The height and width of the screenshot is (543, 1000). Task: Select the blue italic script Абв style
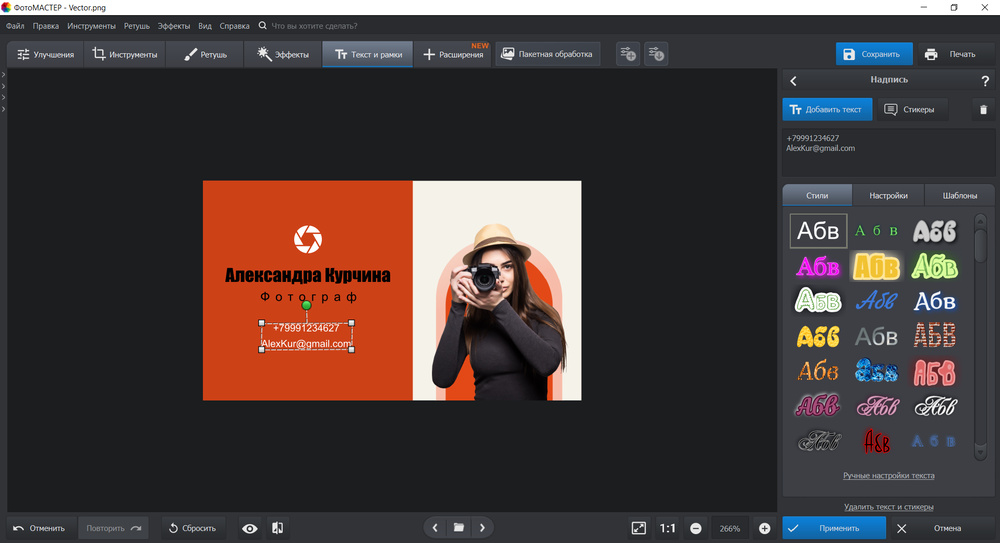[876, 301]
